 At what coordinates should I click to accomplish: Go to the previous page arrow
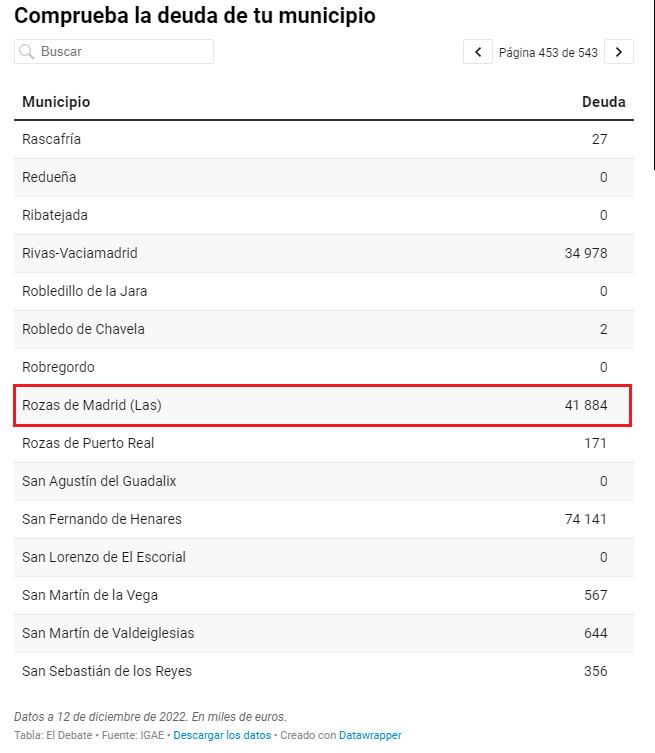coord(477,52)
